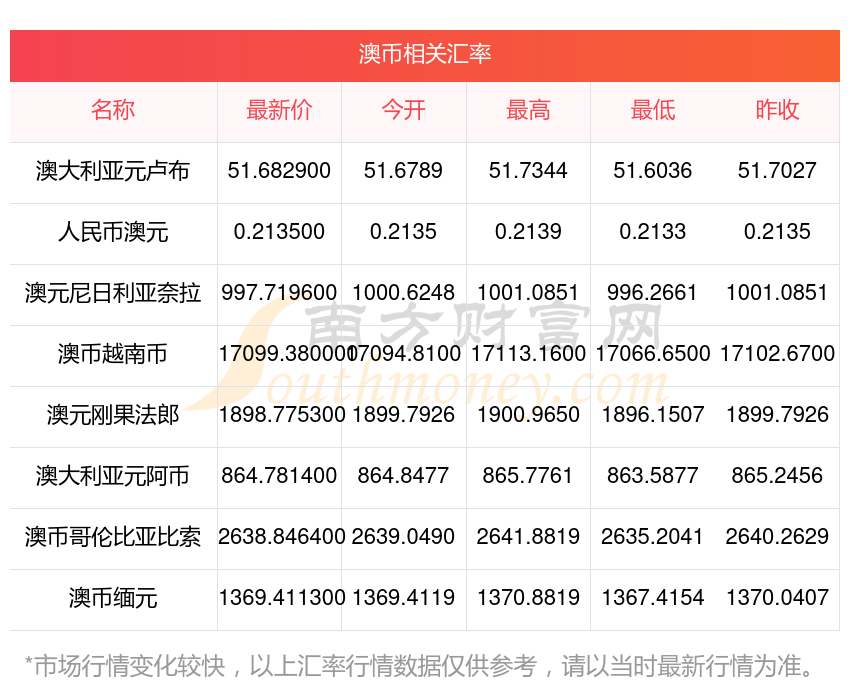Click the value 1898.775300
This screenshot has width=850, height=698.
[x=282, y=415]
